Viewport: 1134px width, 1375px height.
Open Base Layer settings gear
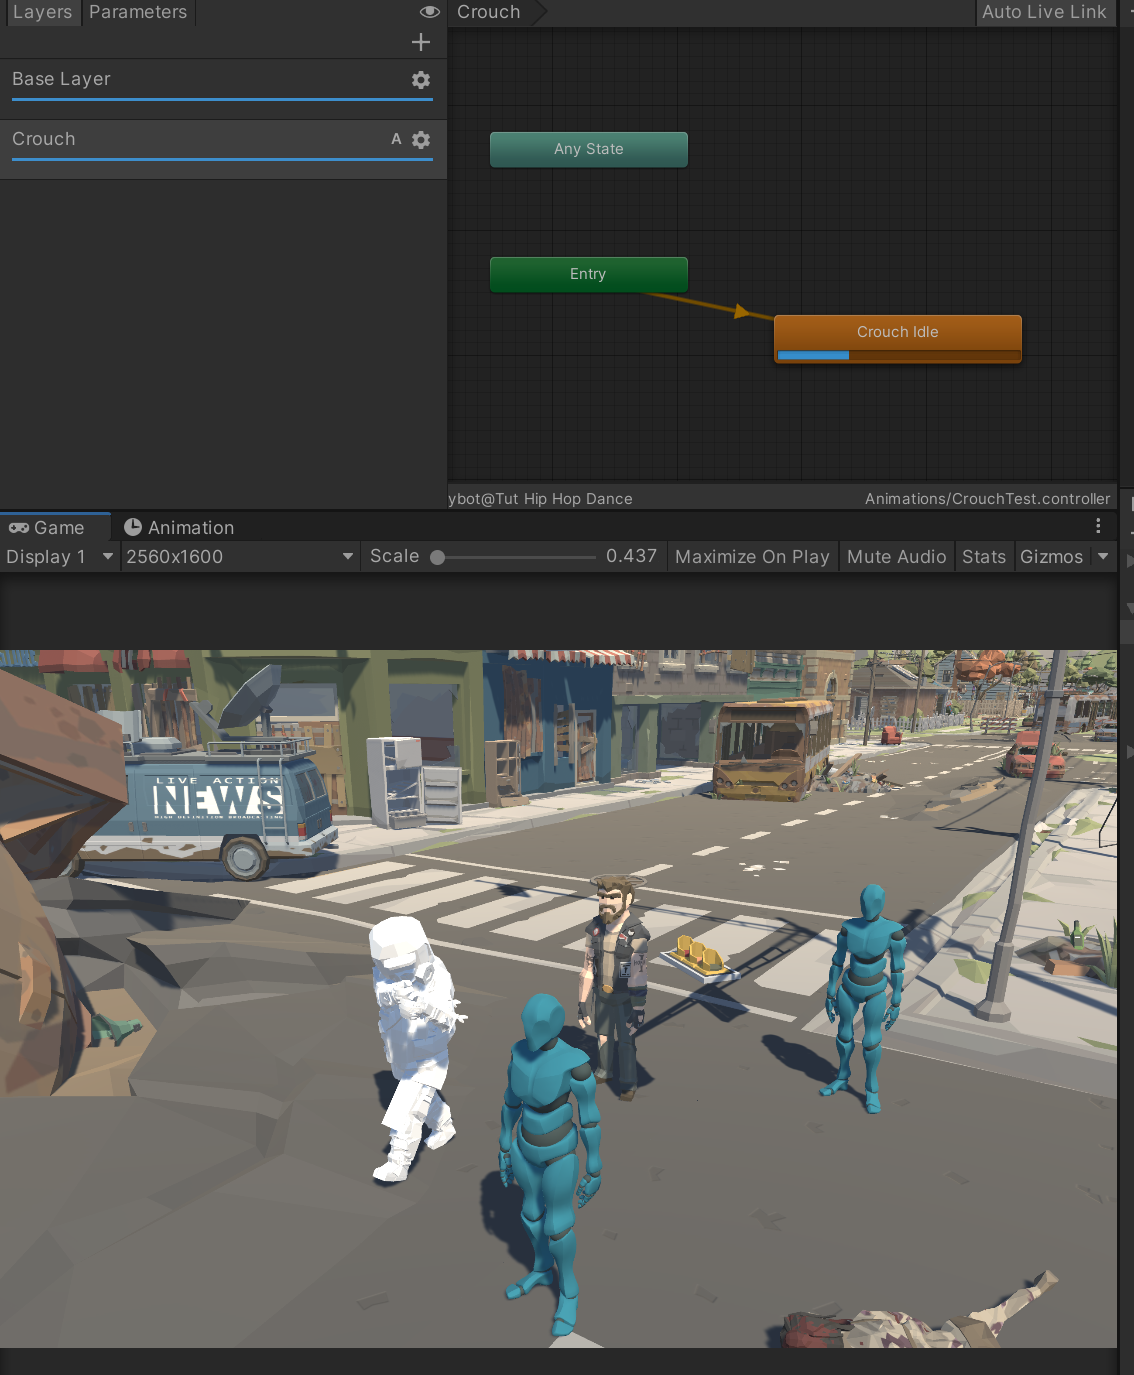[x=421, y=80]
